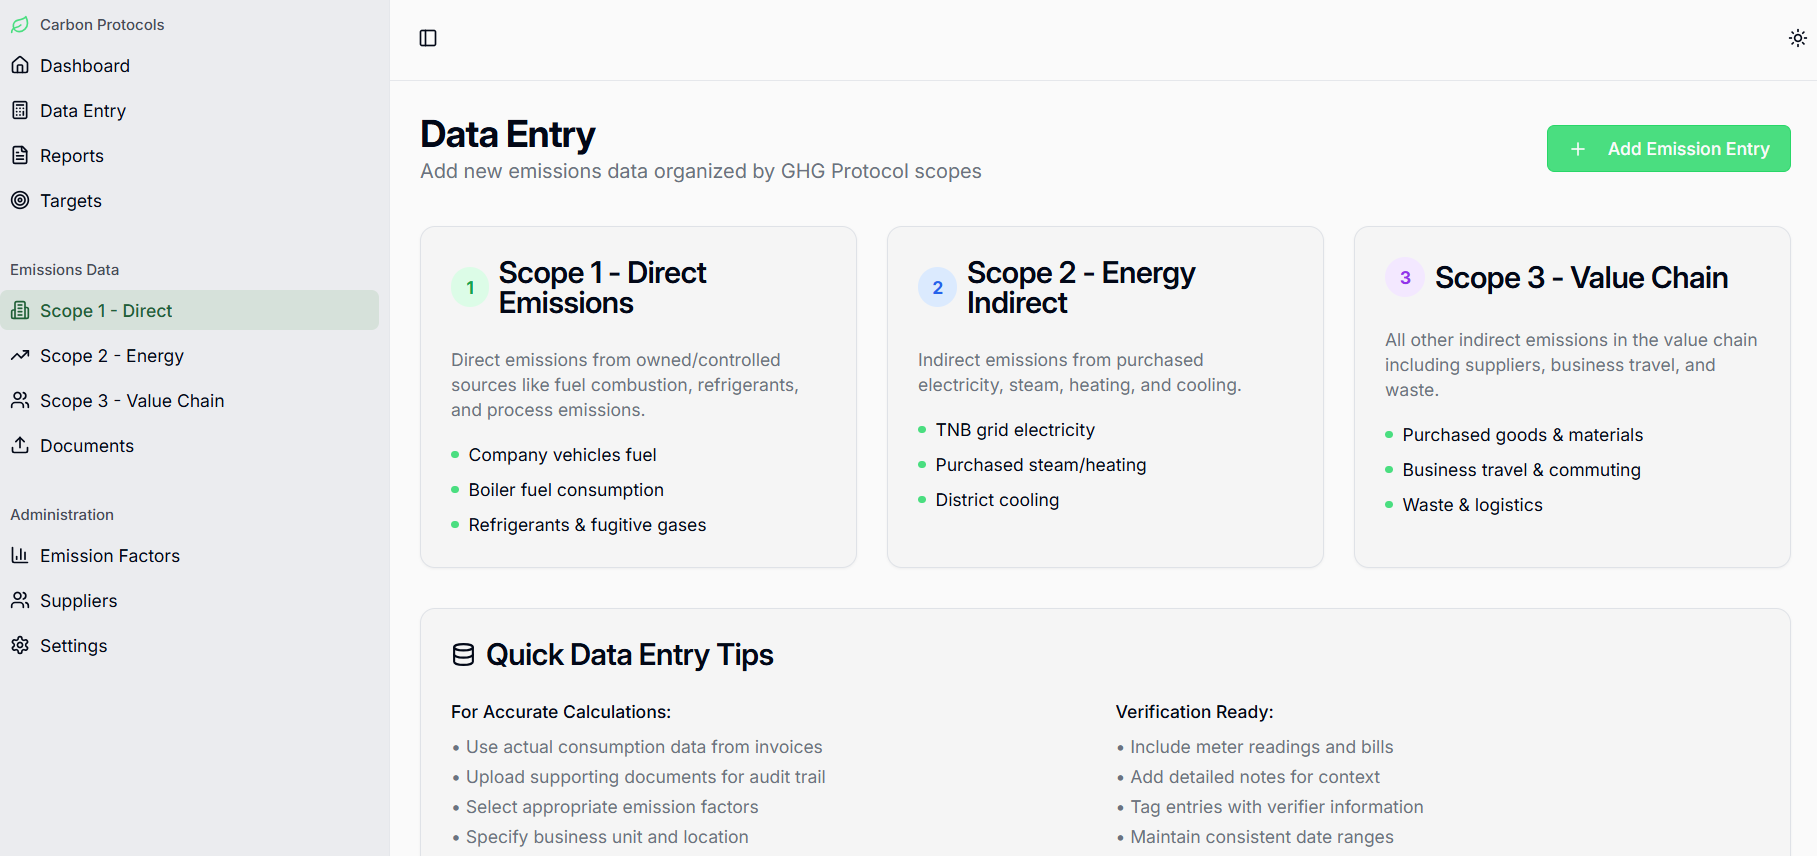The width and height of the screenshot is (1817, 856).
Task: Select the Scope 1 Direct Emissions card
Action: point(638,397)
